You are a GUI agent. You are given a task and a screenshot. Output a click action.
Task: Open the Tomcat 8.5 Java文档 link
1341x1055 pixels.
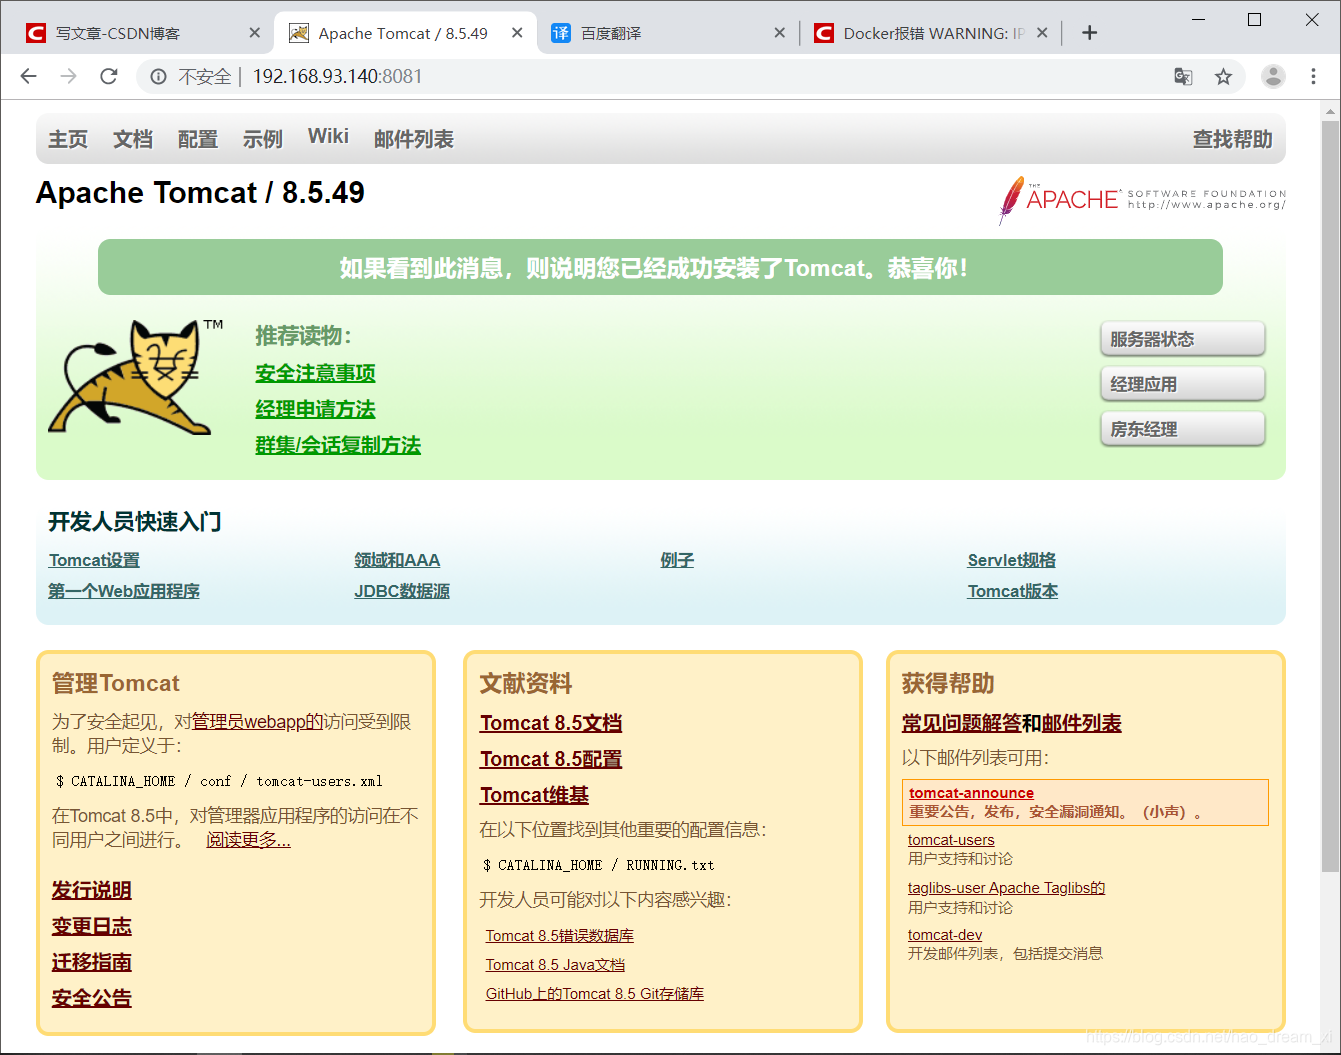point(555,965)
